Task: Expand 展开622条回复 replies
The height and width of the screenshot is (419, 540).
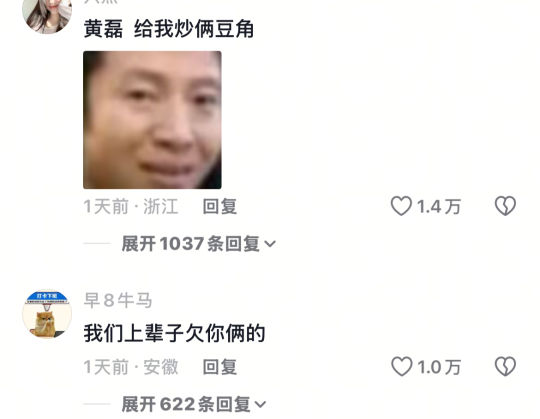Action: [194, 404]
